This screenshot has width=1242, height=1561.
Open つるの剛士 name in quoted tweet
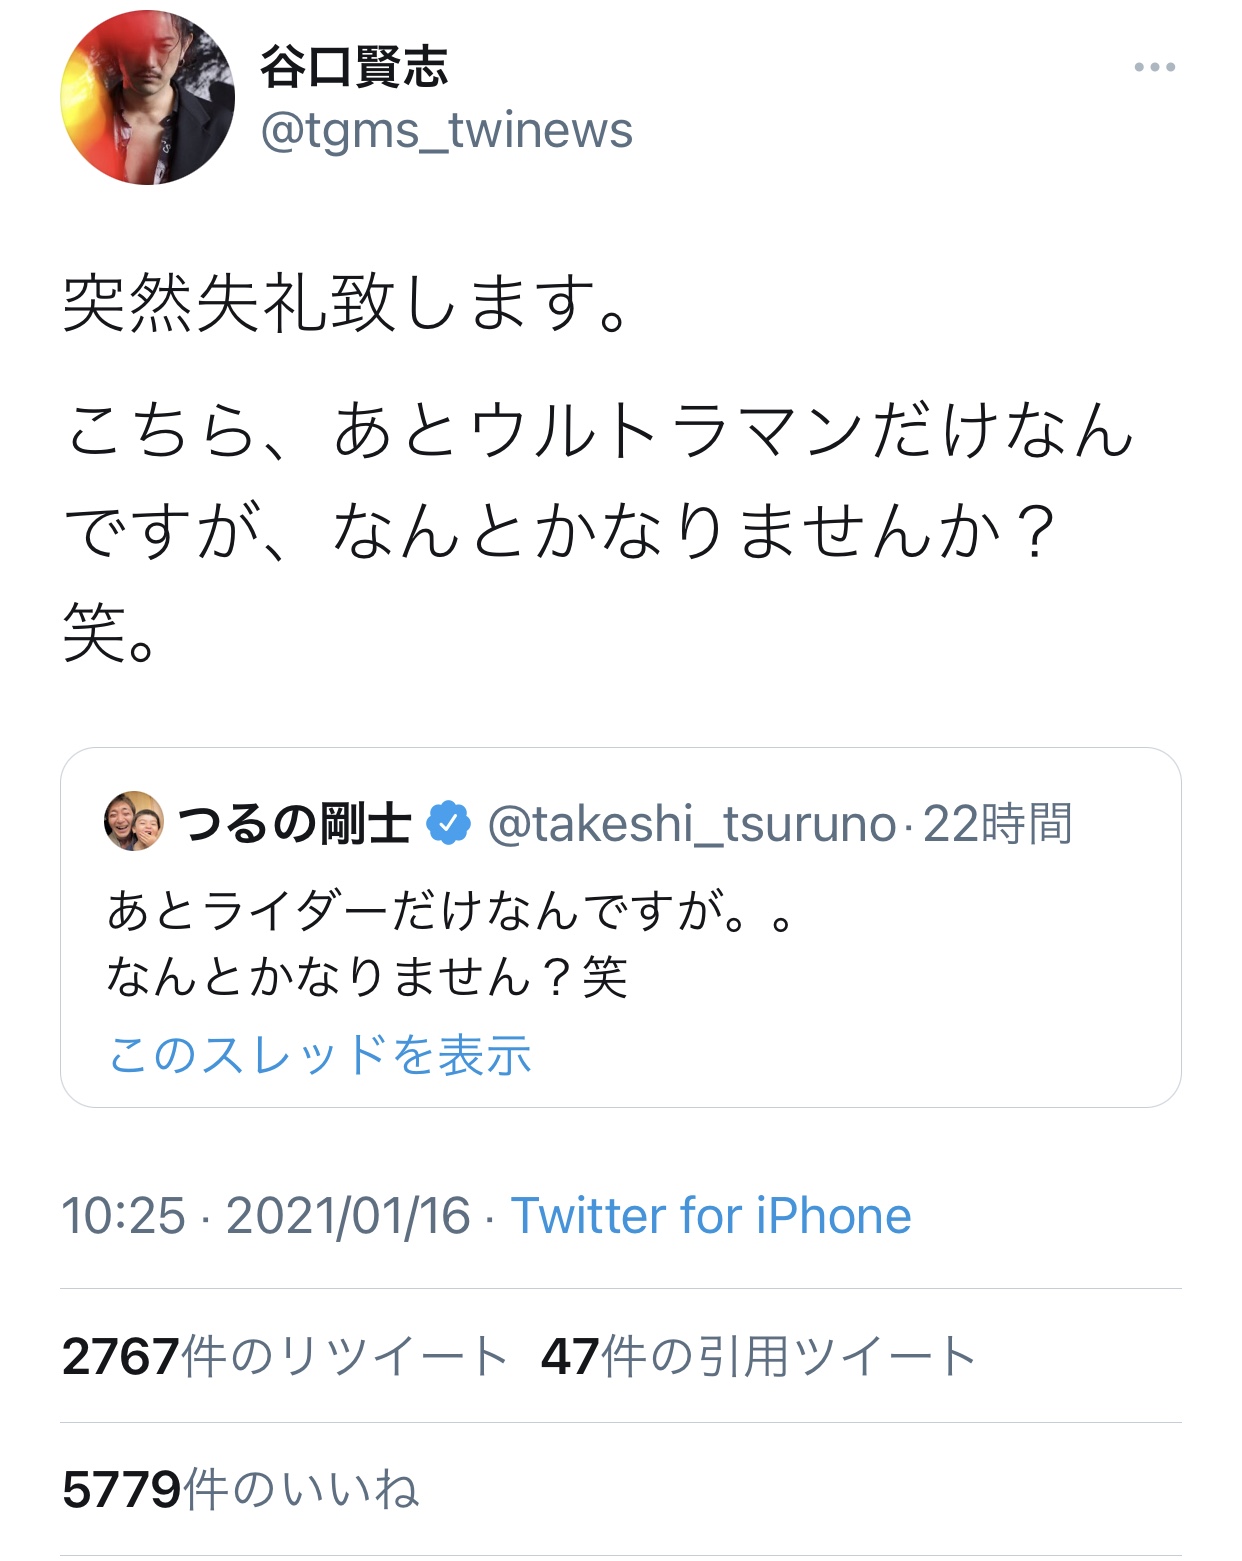(x=294, y=824)
